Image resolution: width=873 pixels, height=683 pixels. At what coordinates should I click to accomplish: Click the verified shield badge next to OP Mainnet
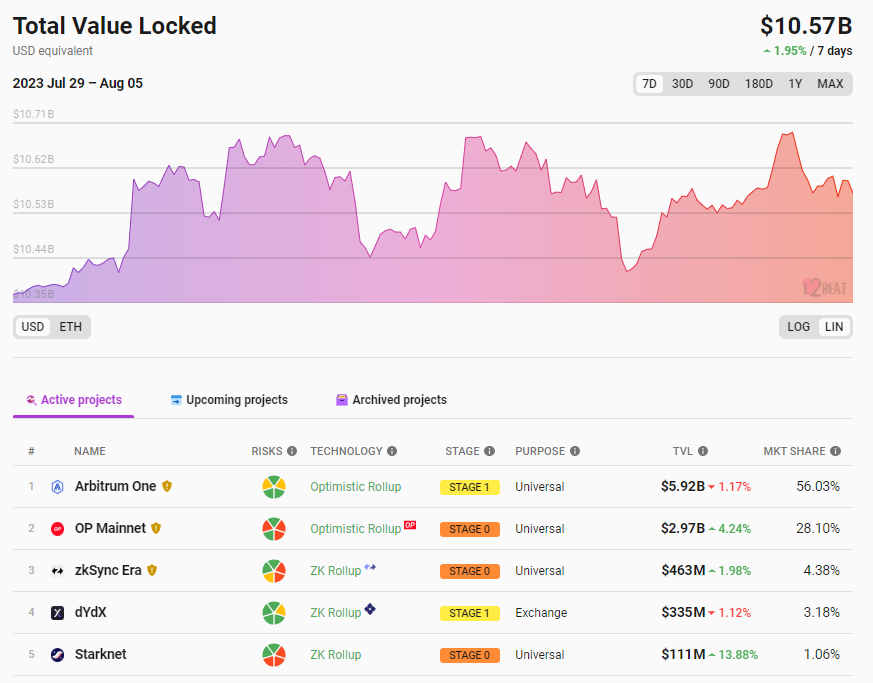pos(156,528)
